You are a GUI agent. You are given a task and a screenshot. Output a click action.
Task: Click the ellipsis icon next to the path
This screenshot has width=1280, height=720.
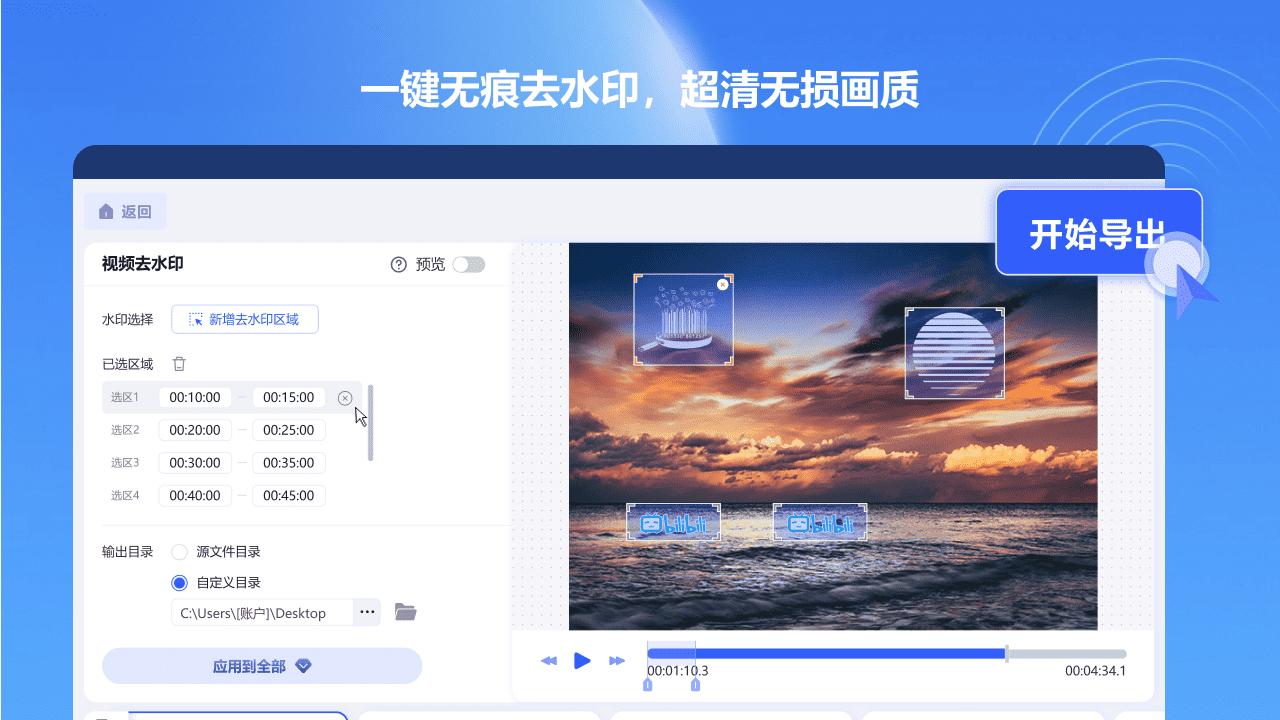pos(367,612)
